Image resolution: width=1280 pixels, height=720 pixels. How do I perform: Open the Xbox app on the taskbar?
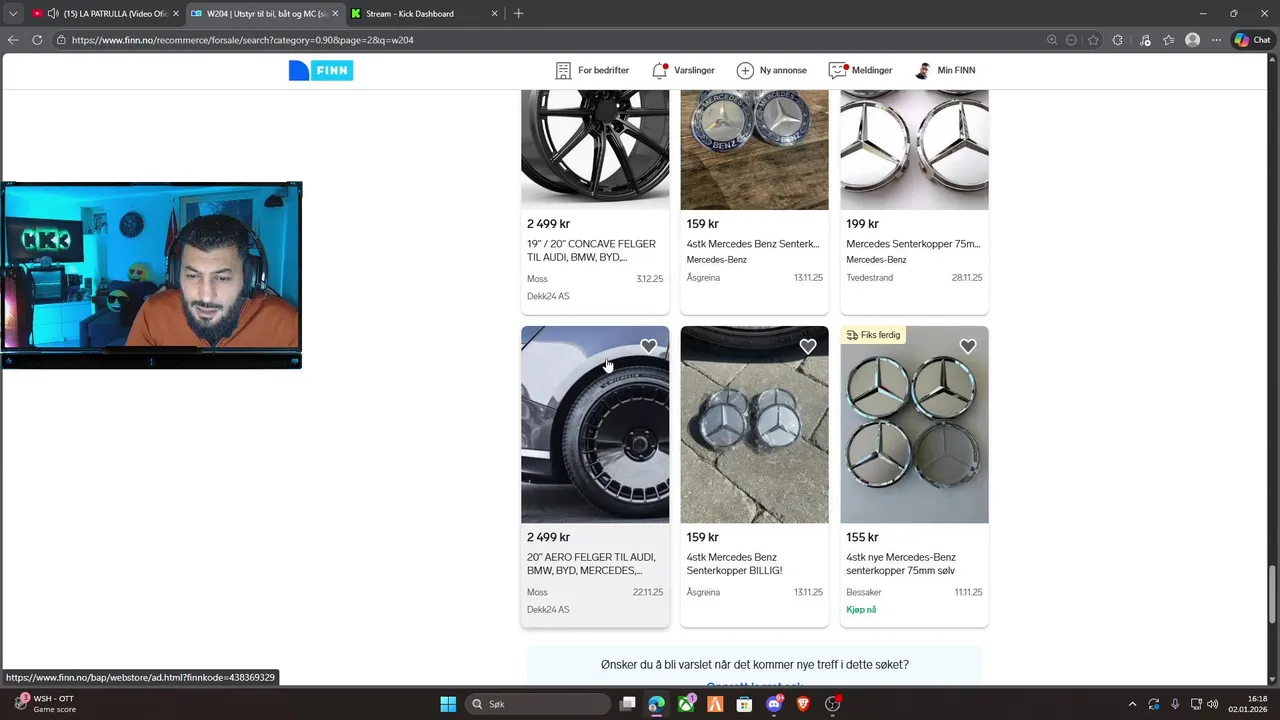click(686, 704)
